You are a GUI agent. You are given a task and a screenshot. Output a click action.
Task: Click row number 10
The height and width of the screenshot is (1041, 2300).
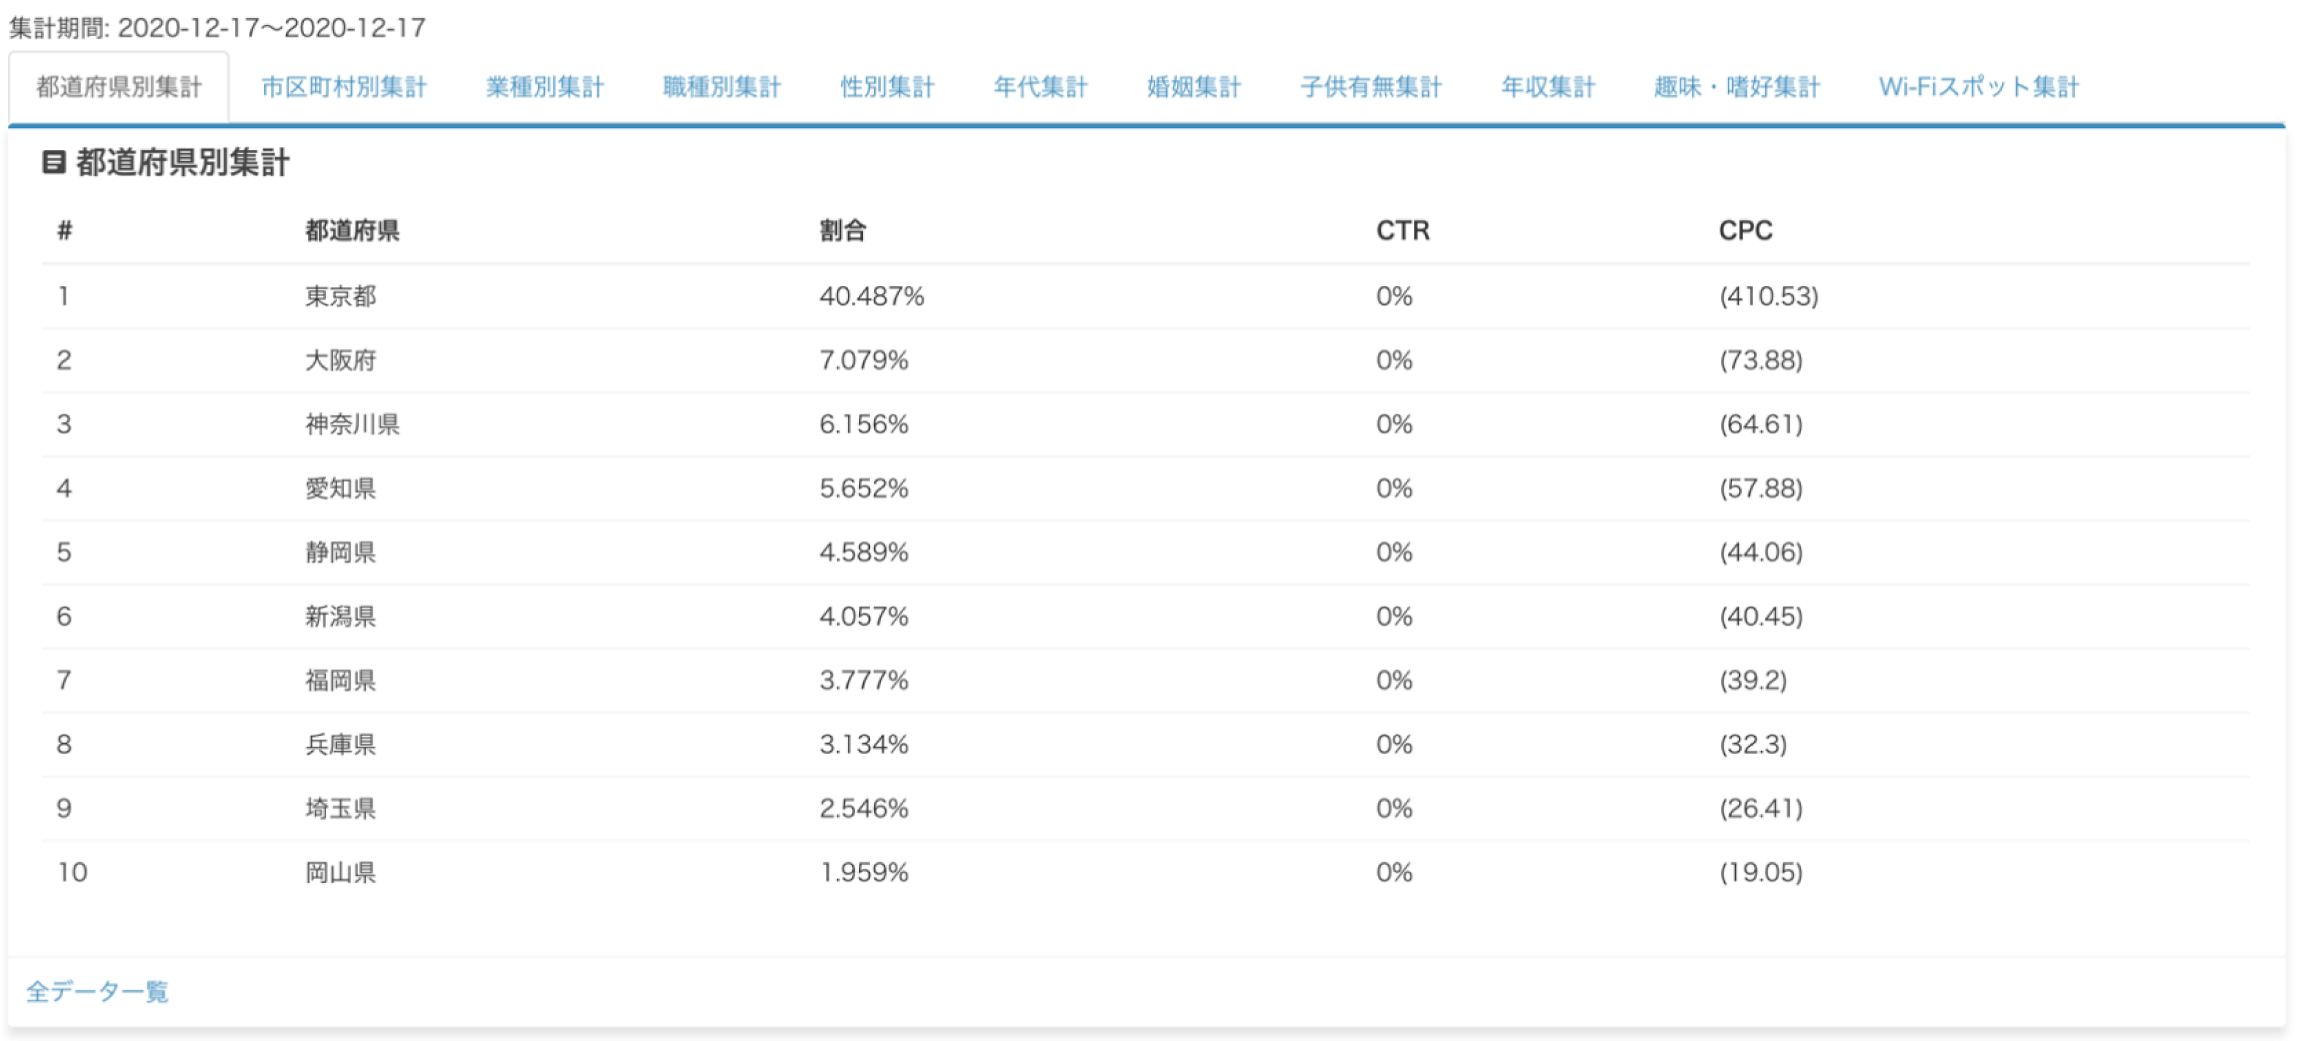coord(72,872)
